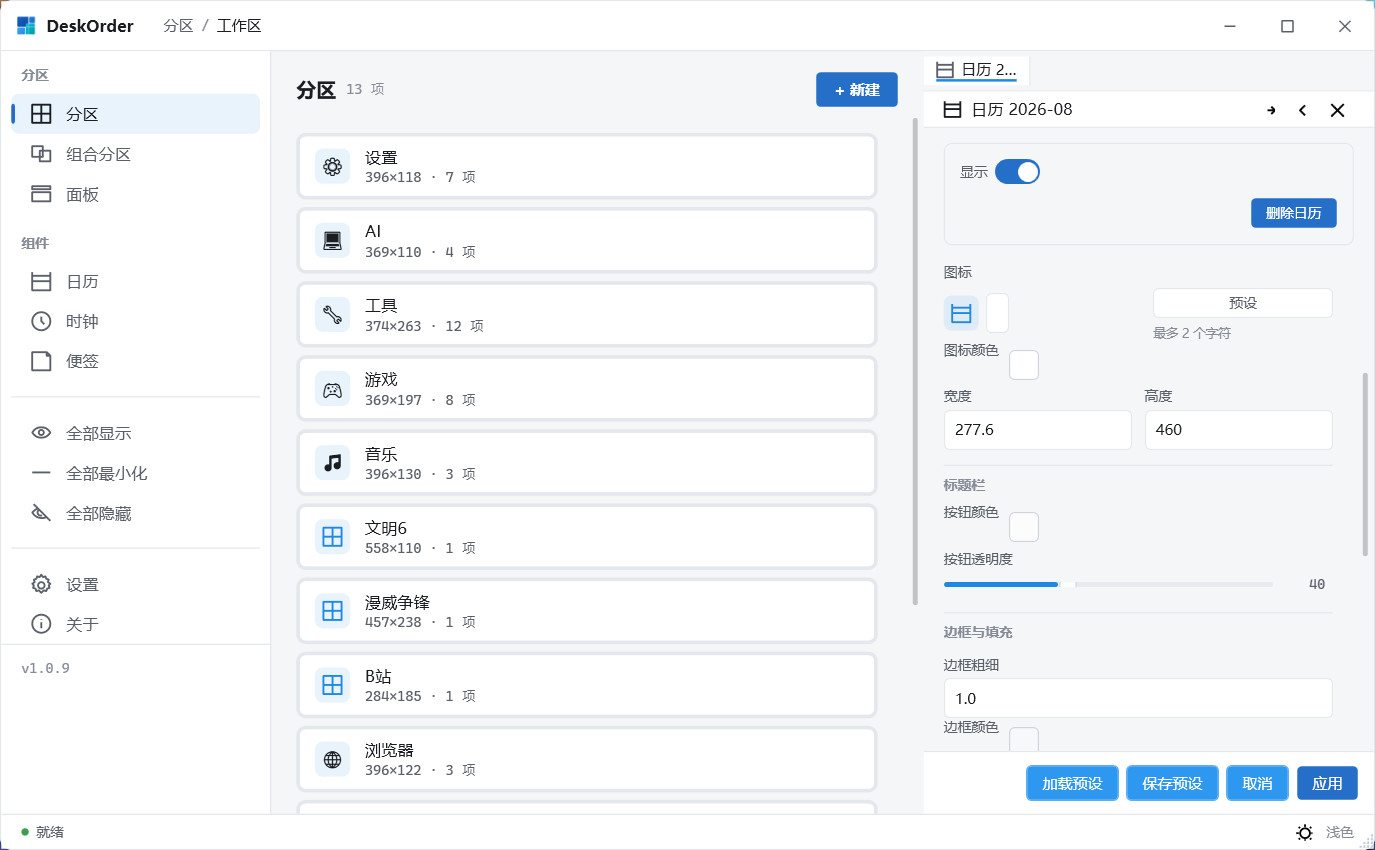Click the gear icon of 设置 partition card
The height and width of the screenshot is (850, 1375).
pos(333,166)
